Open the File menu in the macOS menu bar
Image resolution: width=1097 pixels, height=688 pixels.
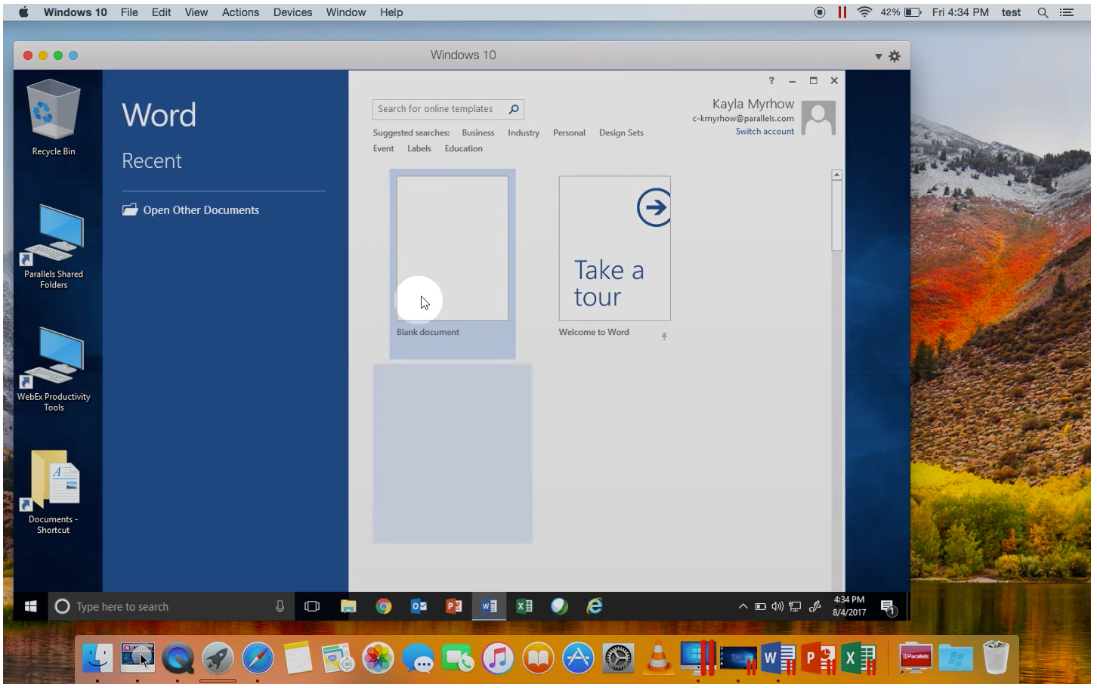pos(129,13)
